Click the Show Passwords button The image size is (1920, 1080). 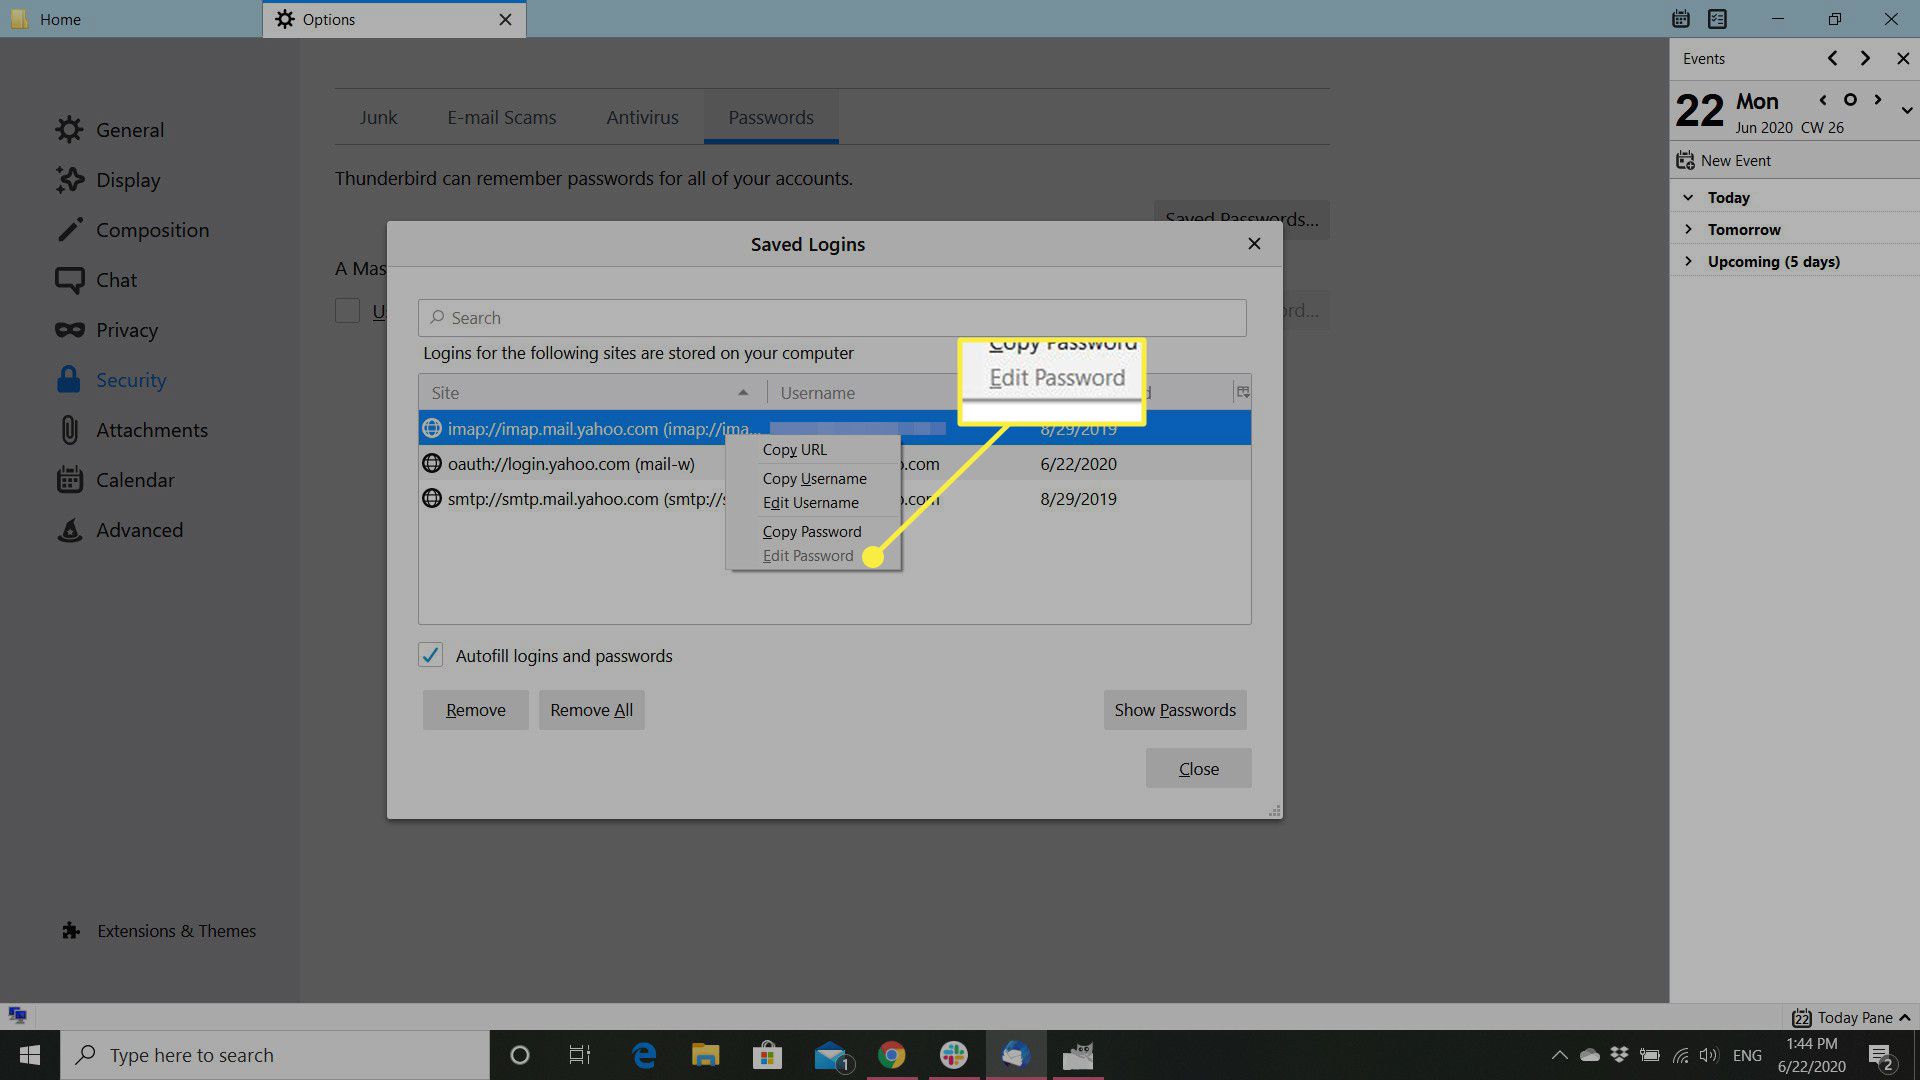pyautogui.click(x=1175, y=710)
